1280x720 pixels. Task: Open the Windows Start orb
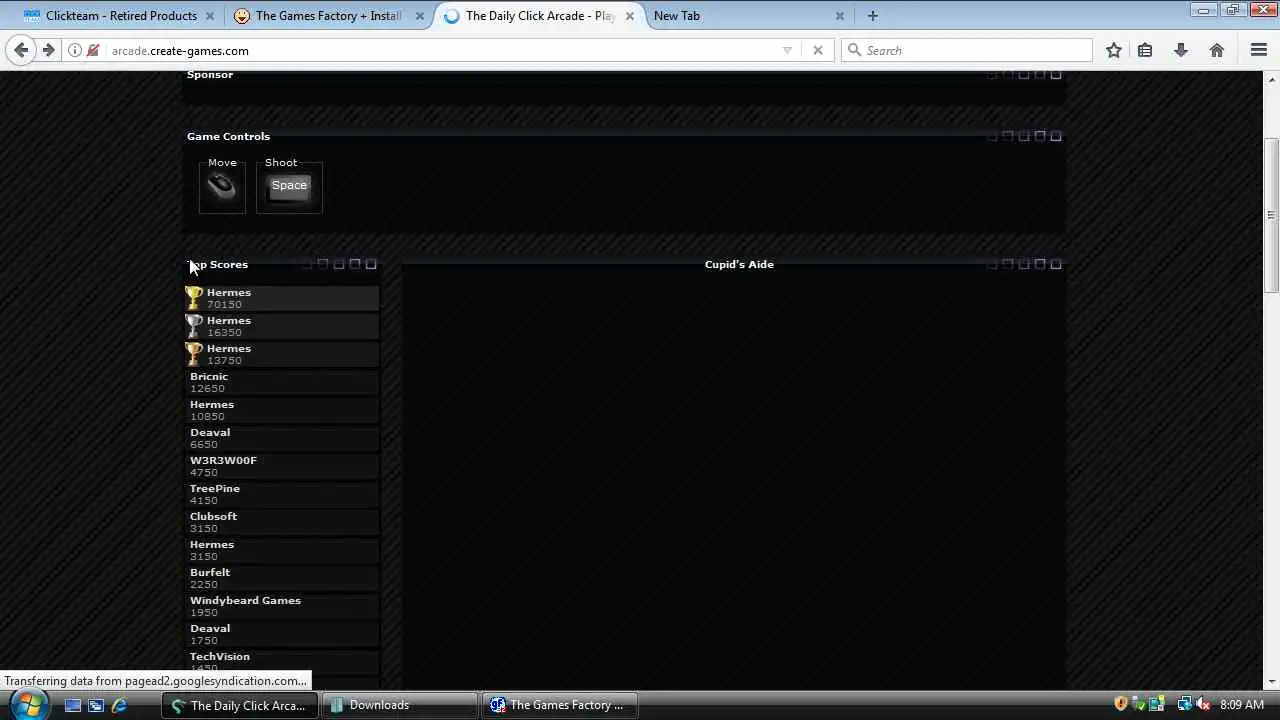coord(27,705)
